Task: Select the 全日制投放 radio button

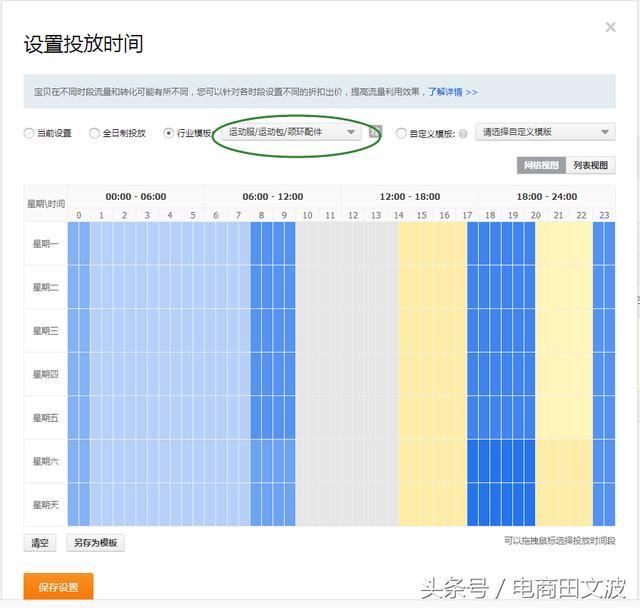Action: tap(94, 133)
